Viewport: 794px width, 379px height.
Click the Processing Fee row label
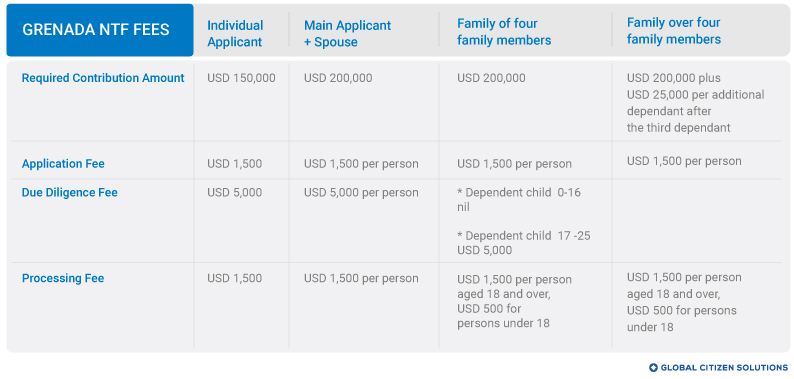63,278
